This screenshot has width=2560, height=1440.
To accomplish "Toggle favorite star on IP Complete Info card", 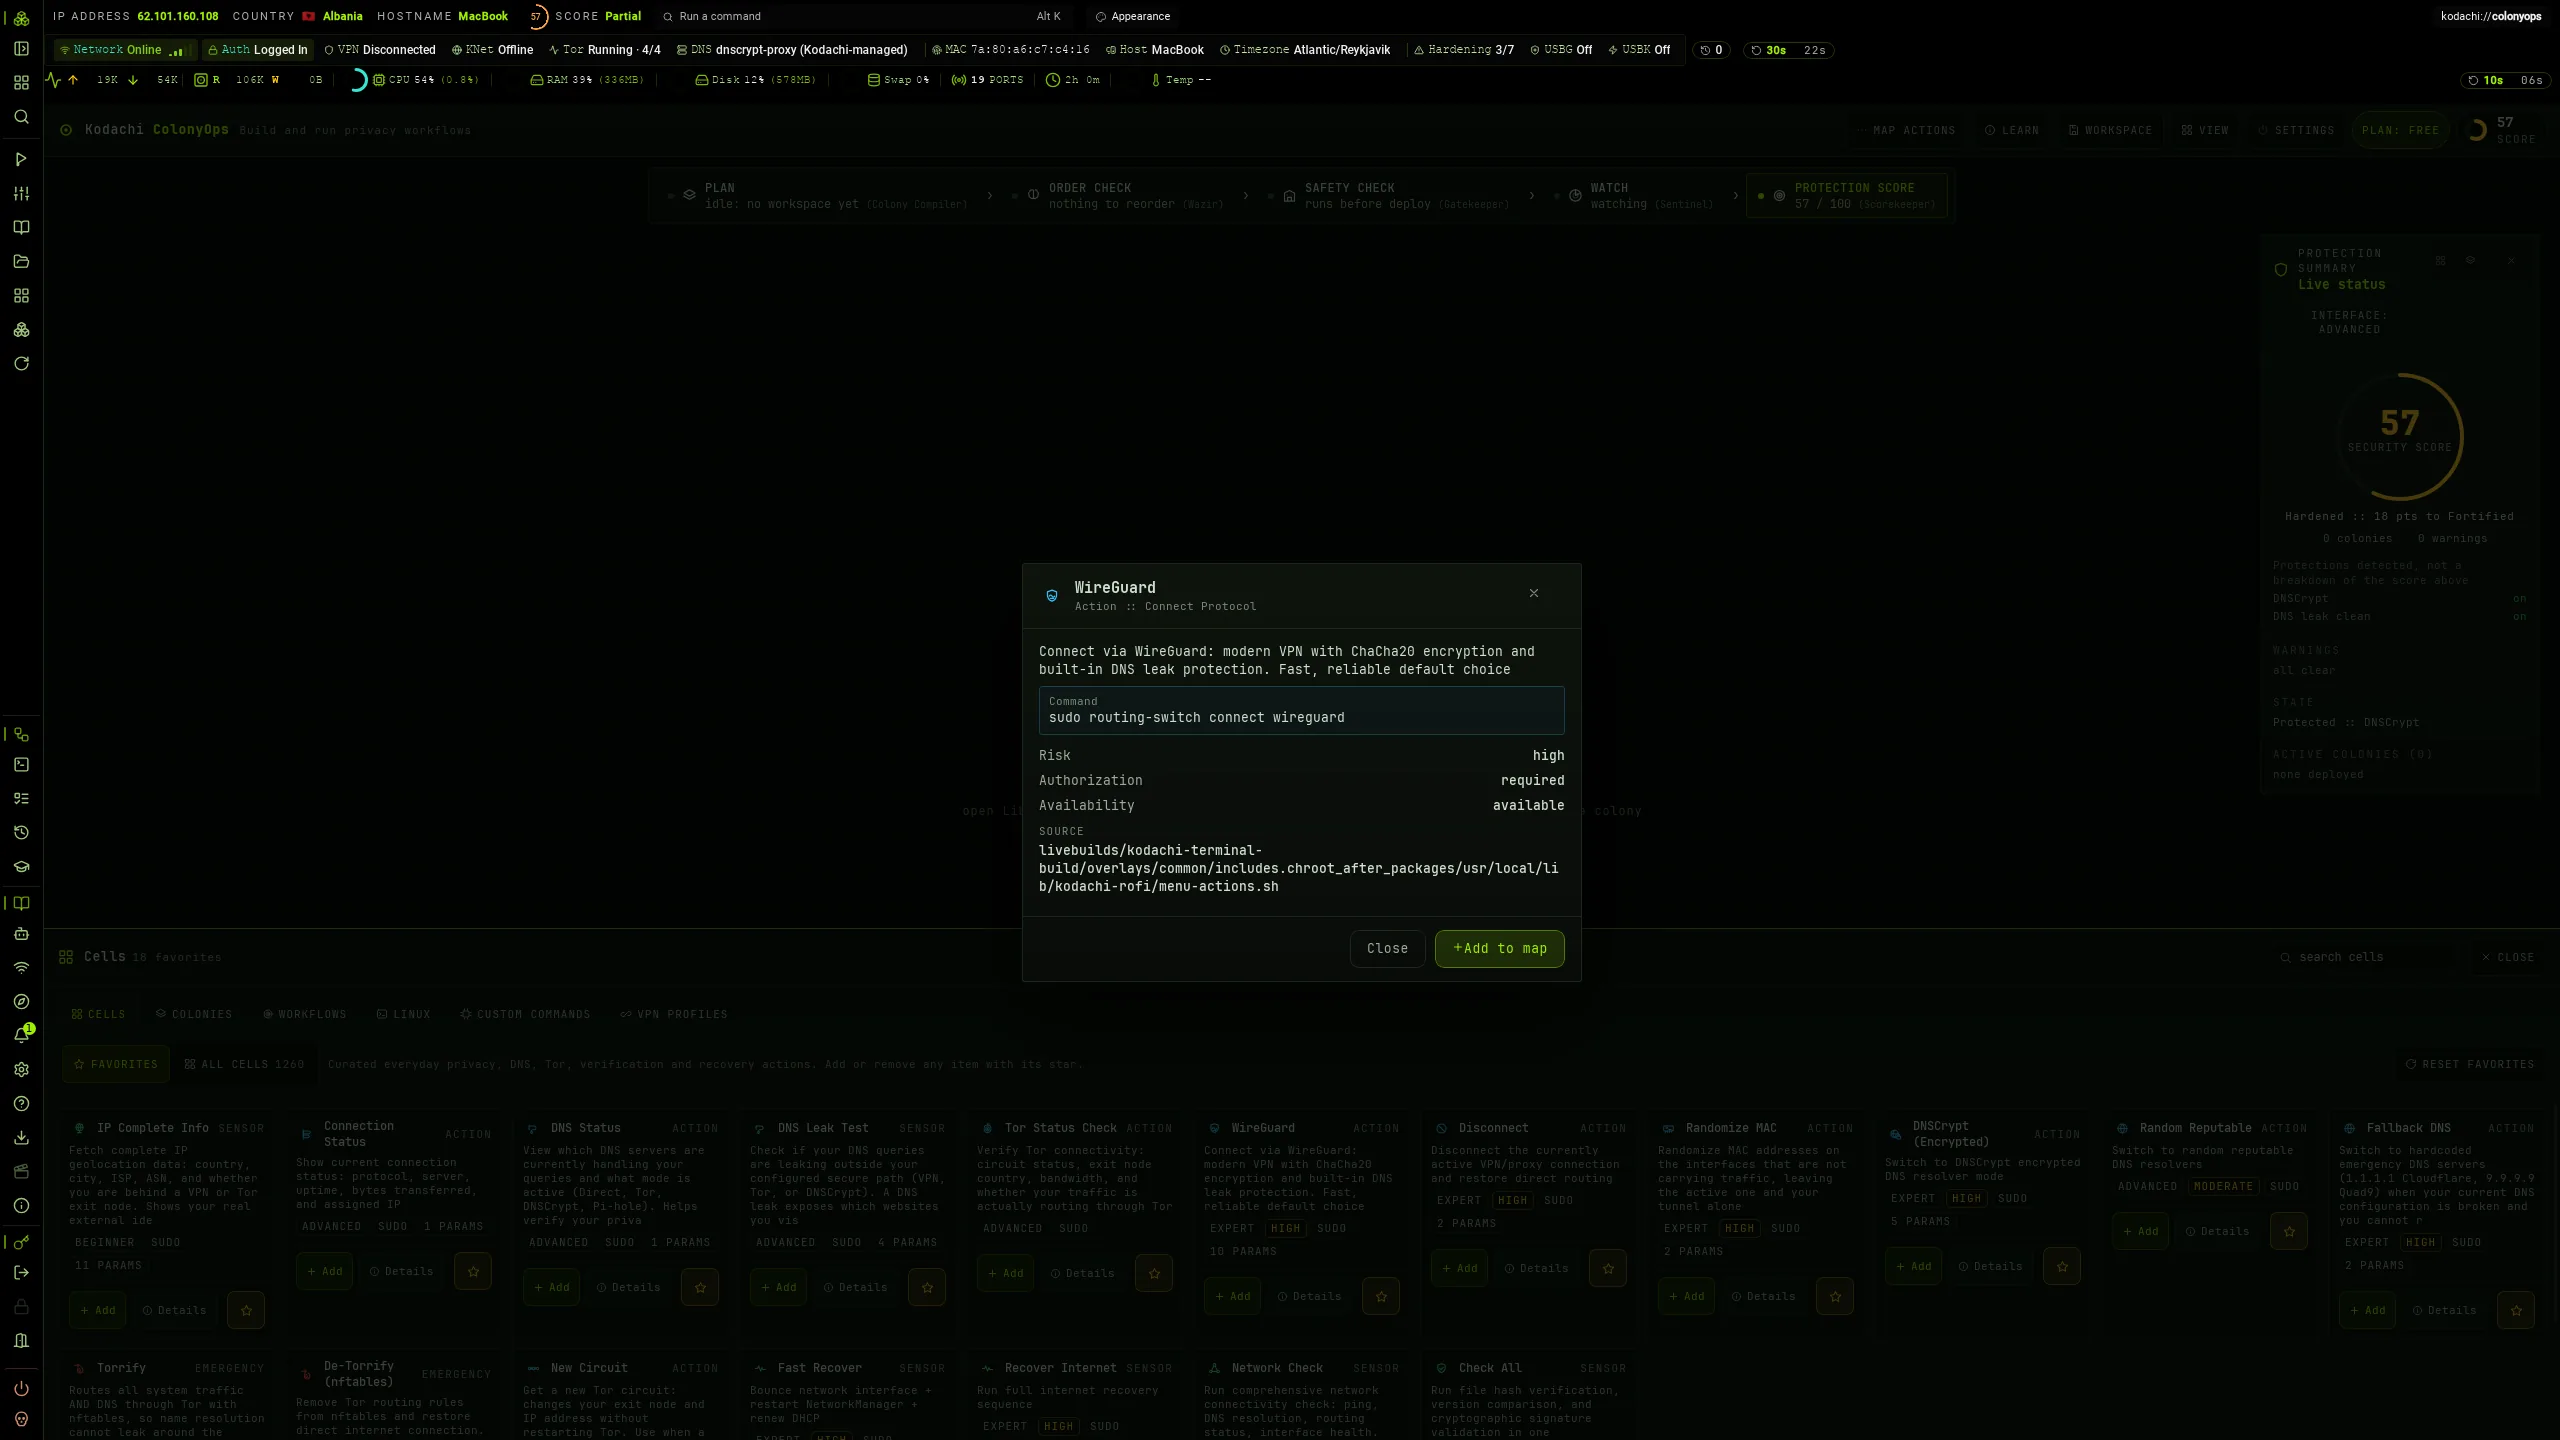I will click(246, 1310).
